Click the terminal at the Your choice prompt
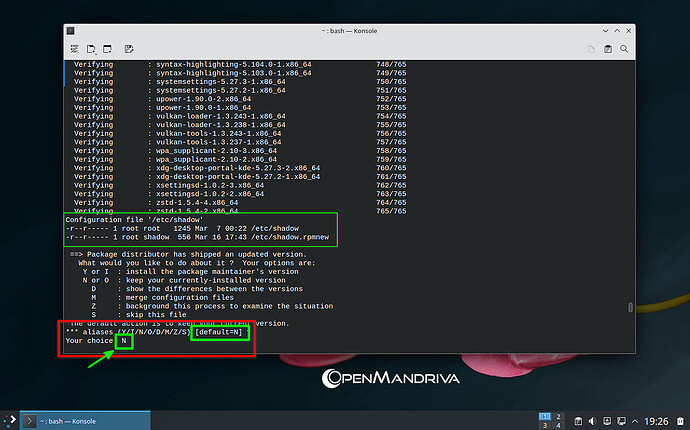690x430 pixels. click(124, 341)
